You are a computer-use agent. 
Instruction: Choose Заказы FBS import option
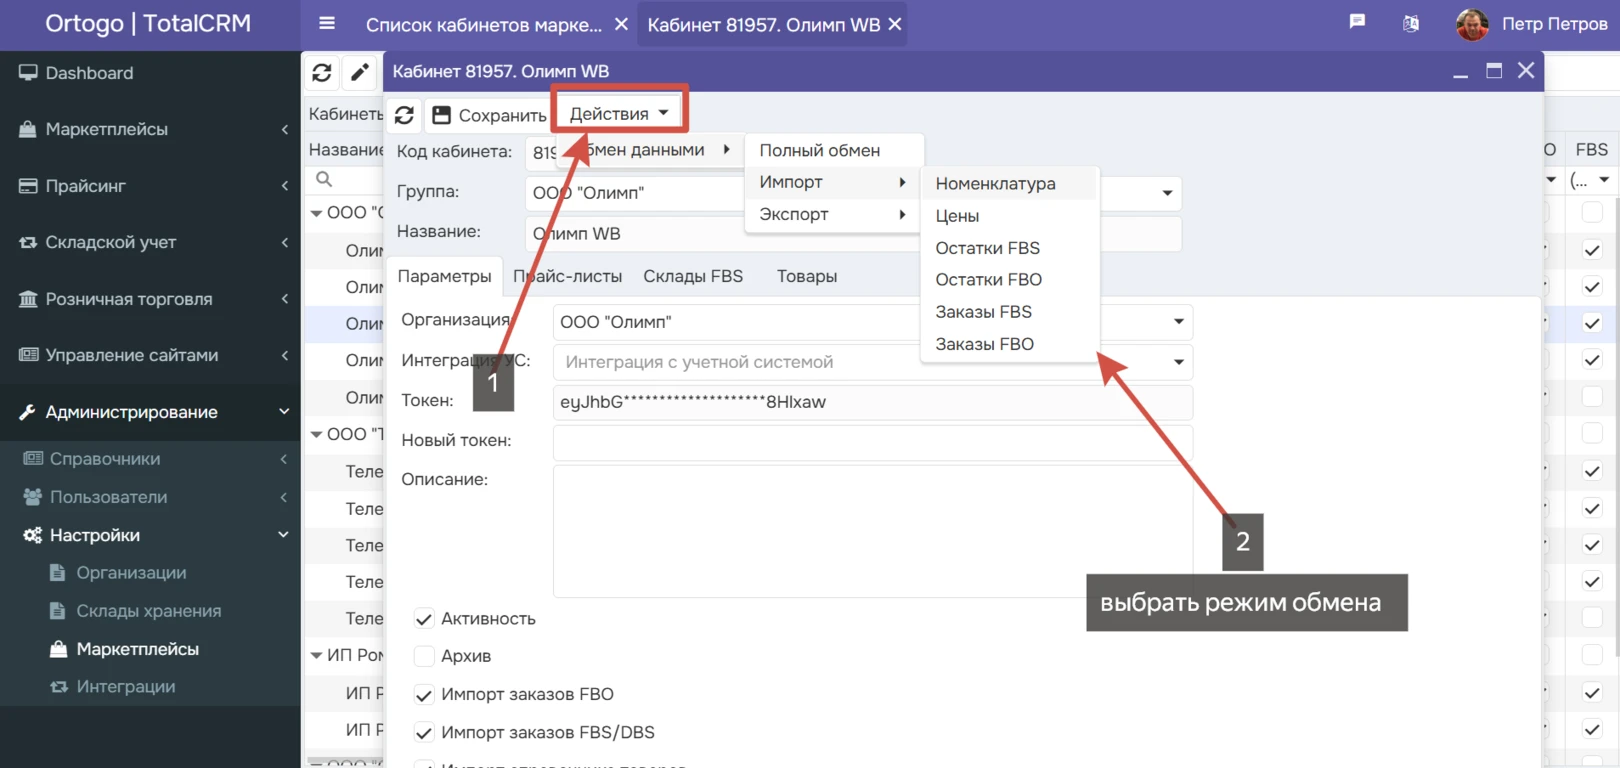pos(1010,312)
